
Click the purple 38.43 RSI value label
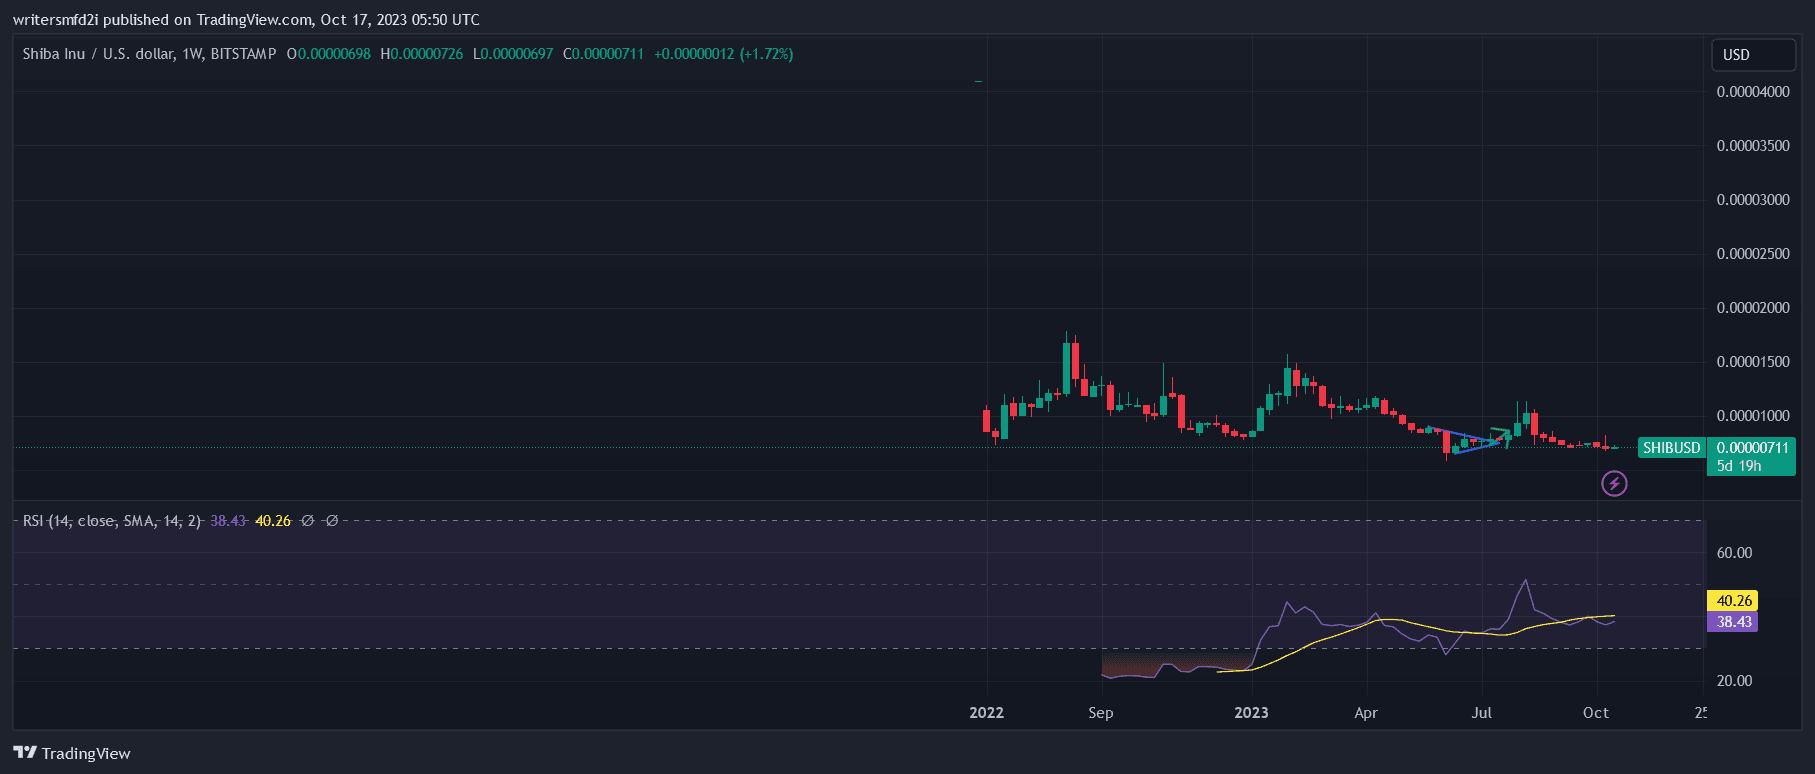(x=1733, y=622)
